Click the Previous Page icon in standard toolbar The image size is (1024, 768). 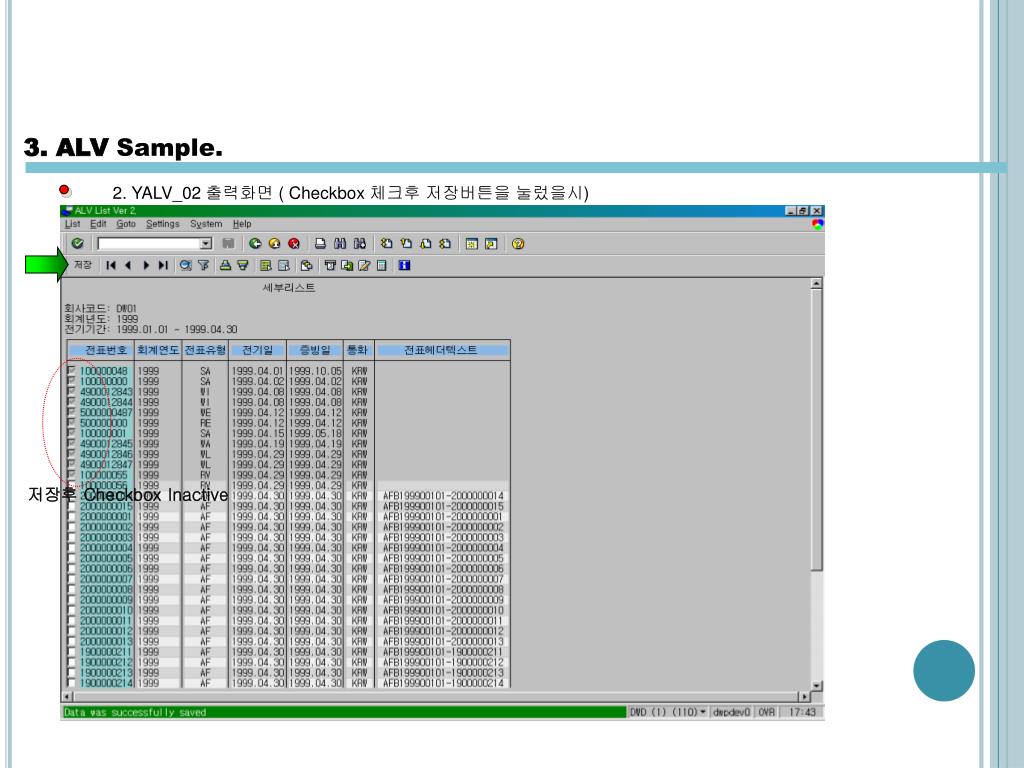coord(406,244)
